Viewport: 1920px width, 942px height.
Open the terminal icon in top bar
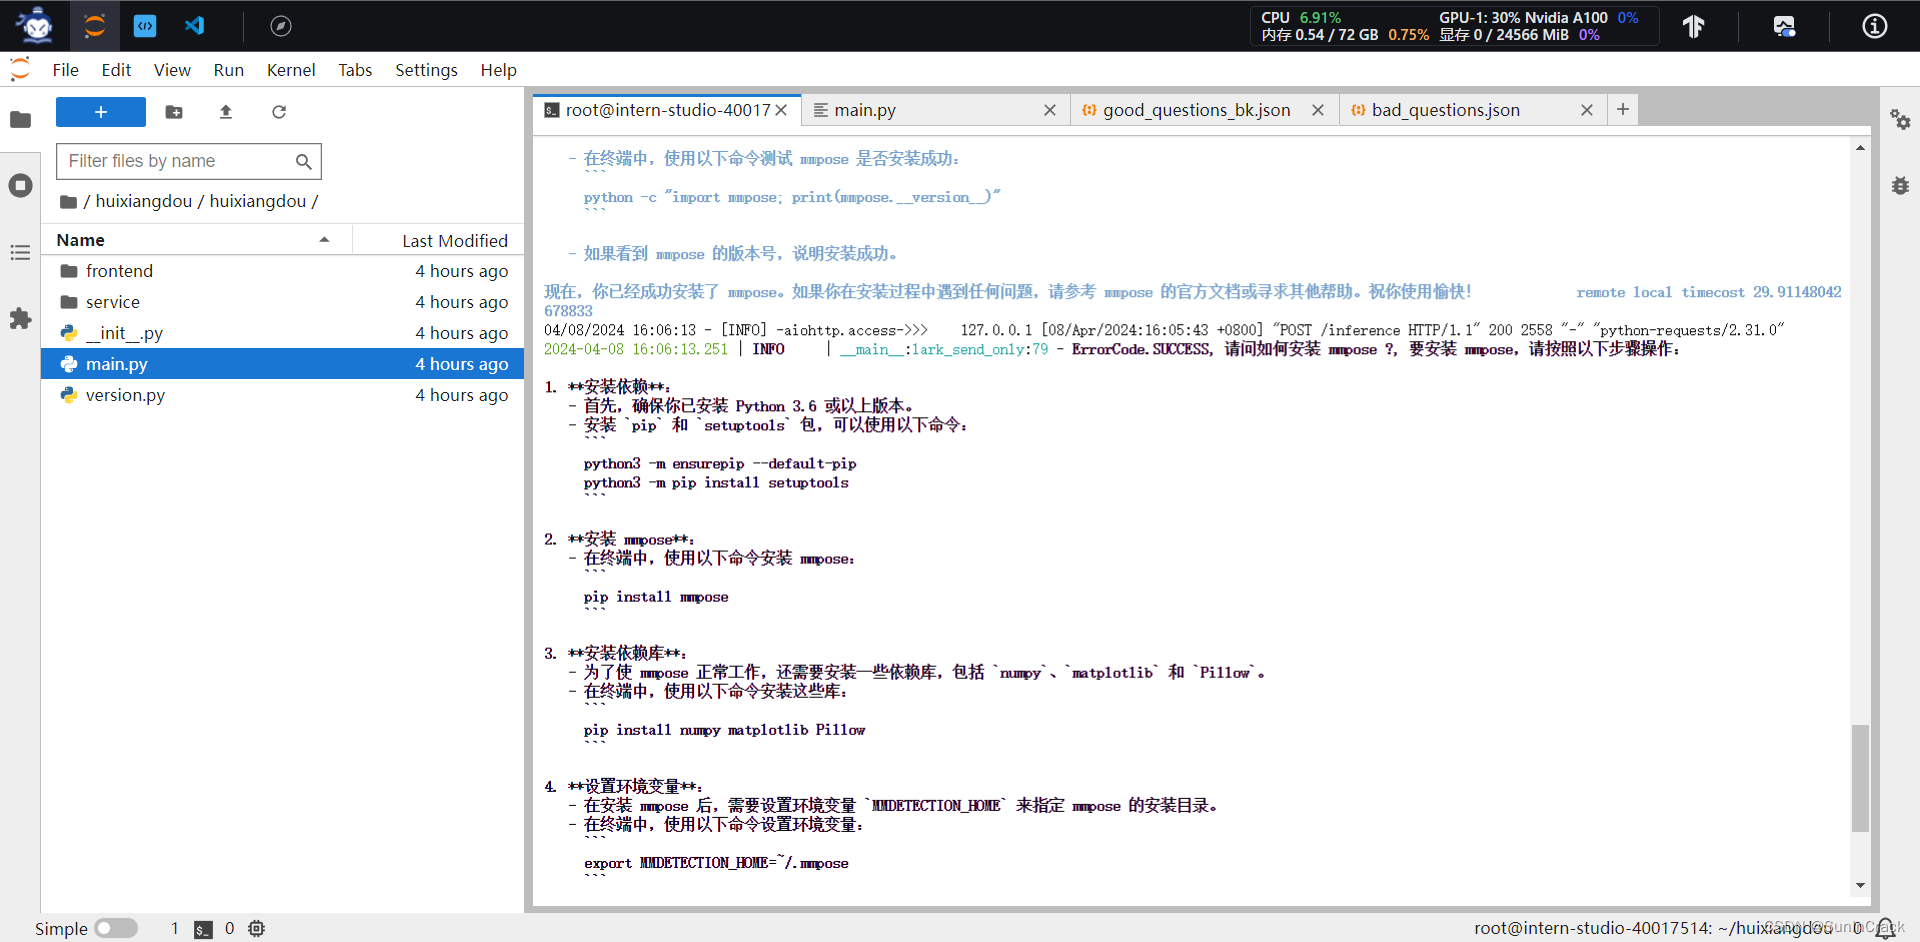click(x=145, y=26)
